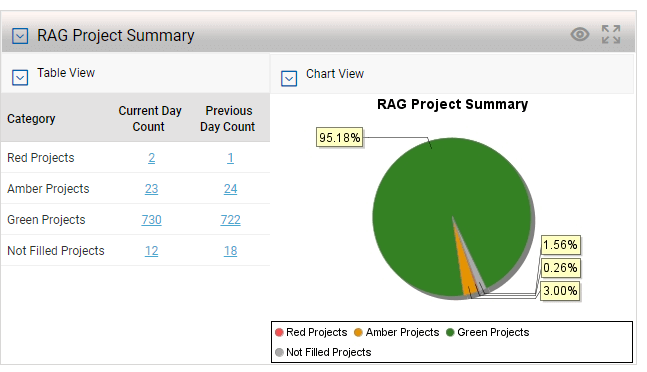Click the chart title RAG Project Summary

point(452,104)
